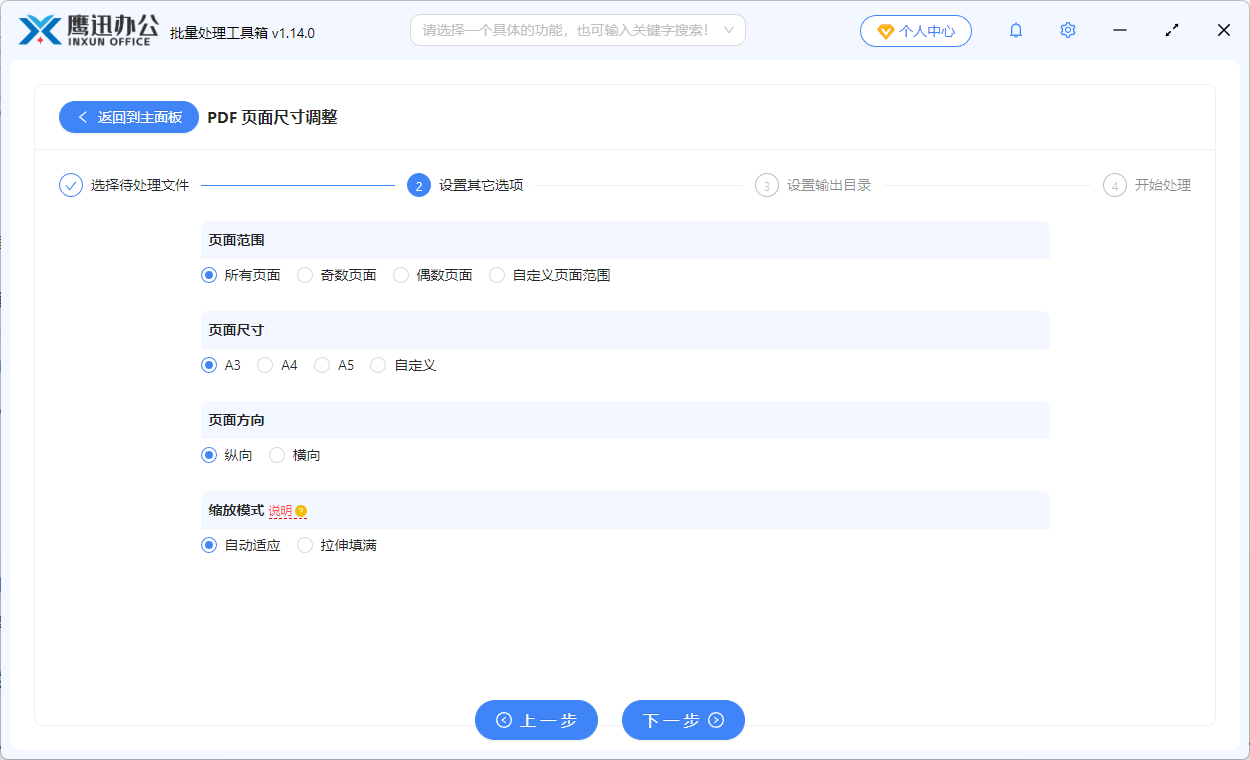1250x760 pixels.
Task: Click the help icon next to 说明
Action: (x=302, y=510)
